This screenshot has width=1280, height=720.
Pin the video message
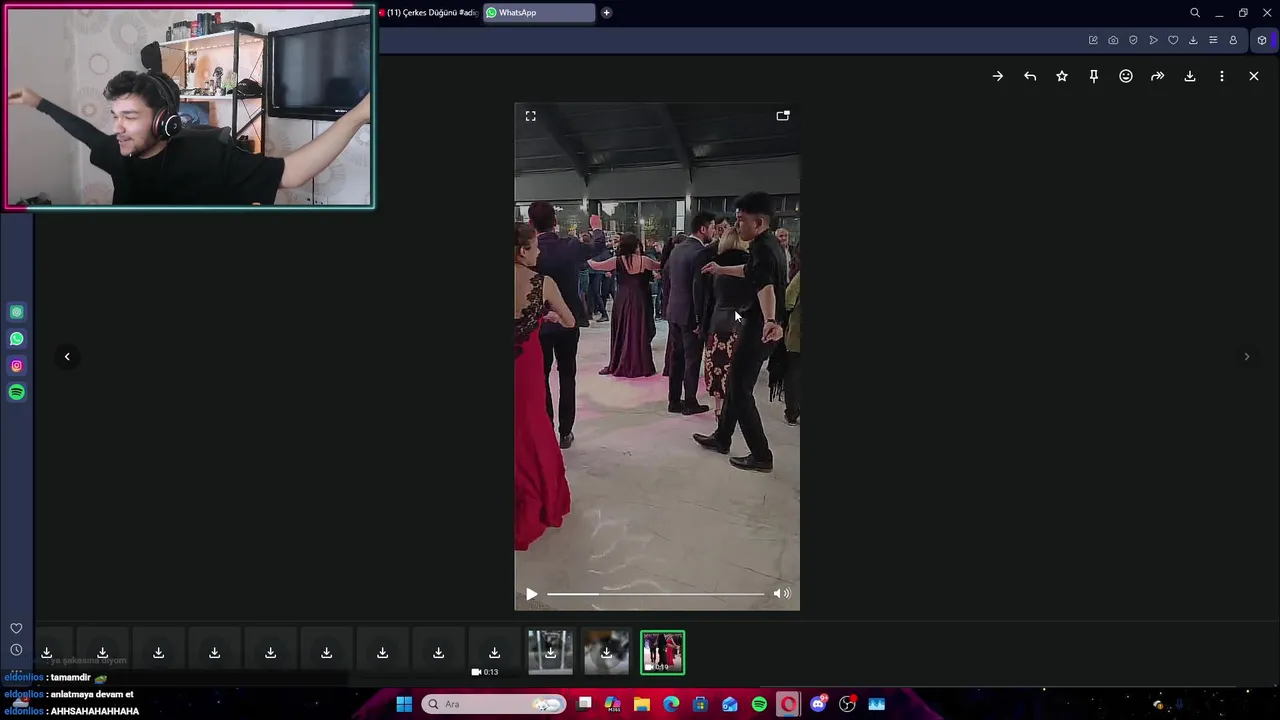tap(1094, 76)
